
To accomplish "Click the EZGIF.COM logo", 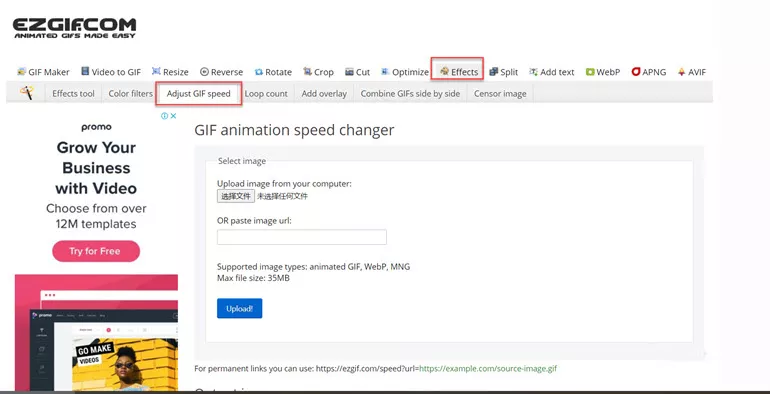I will pyautogui.click(x=74, y=28).
